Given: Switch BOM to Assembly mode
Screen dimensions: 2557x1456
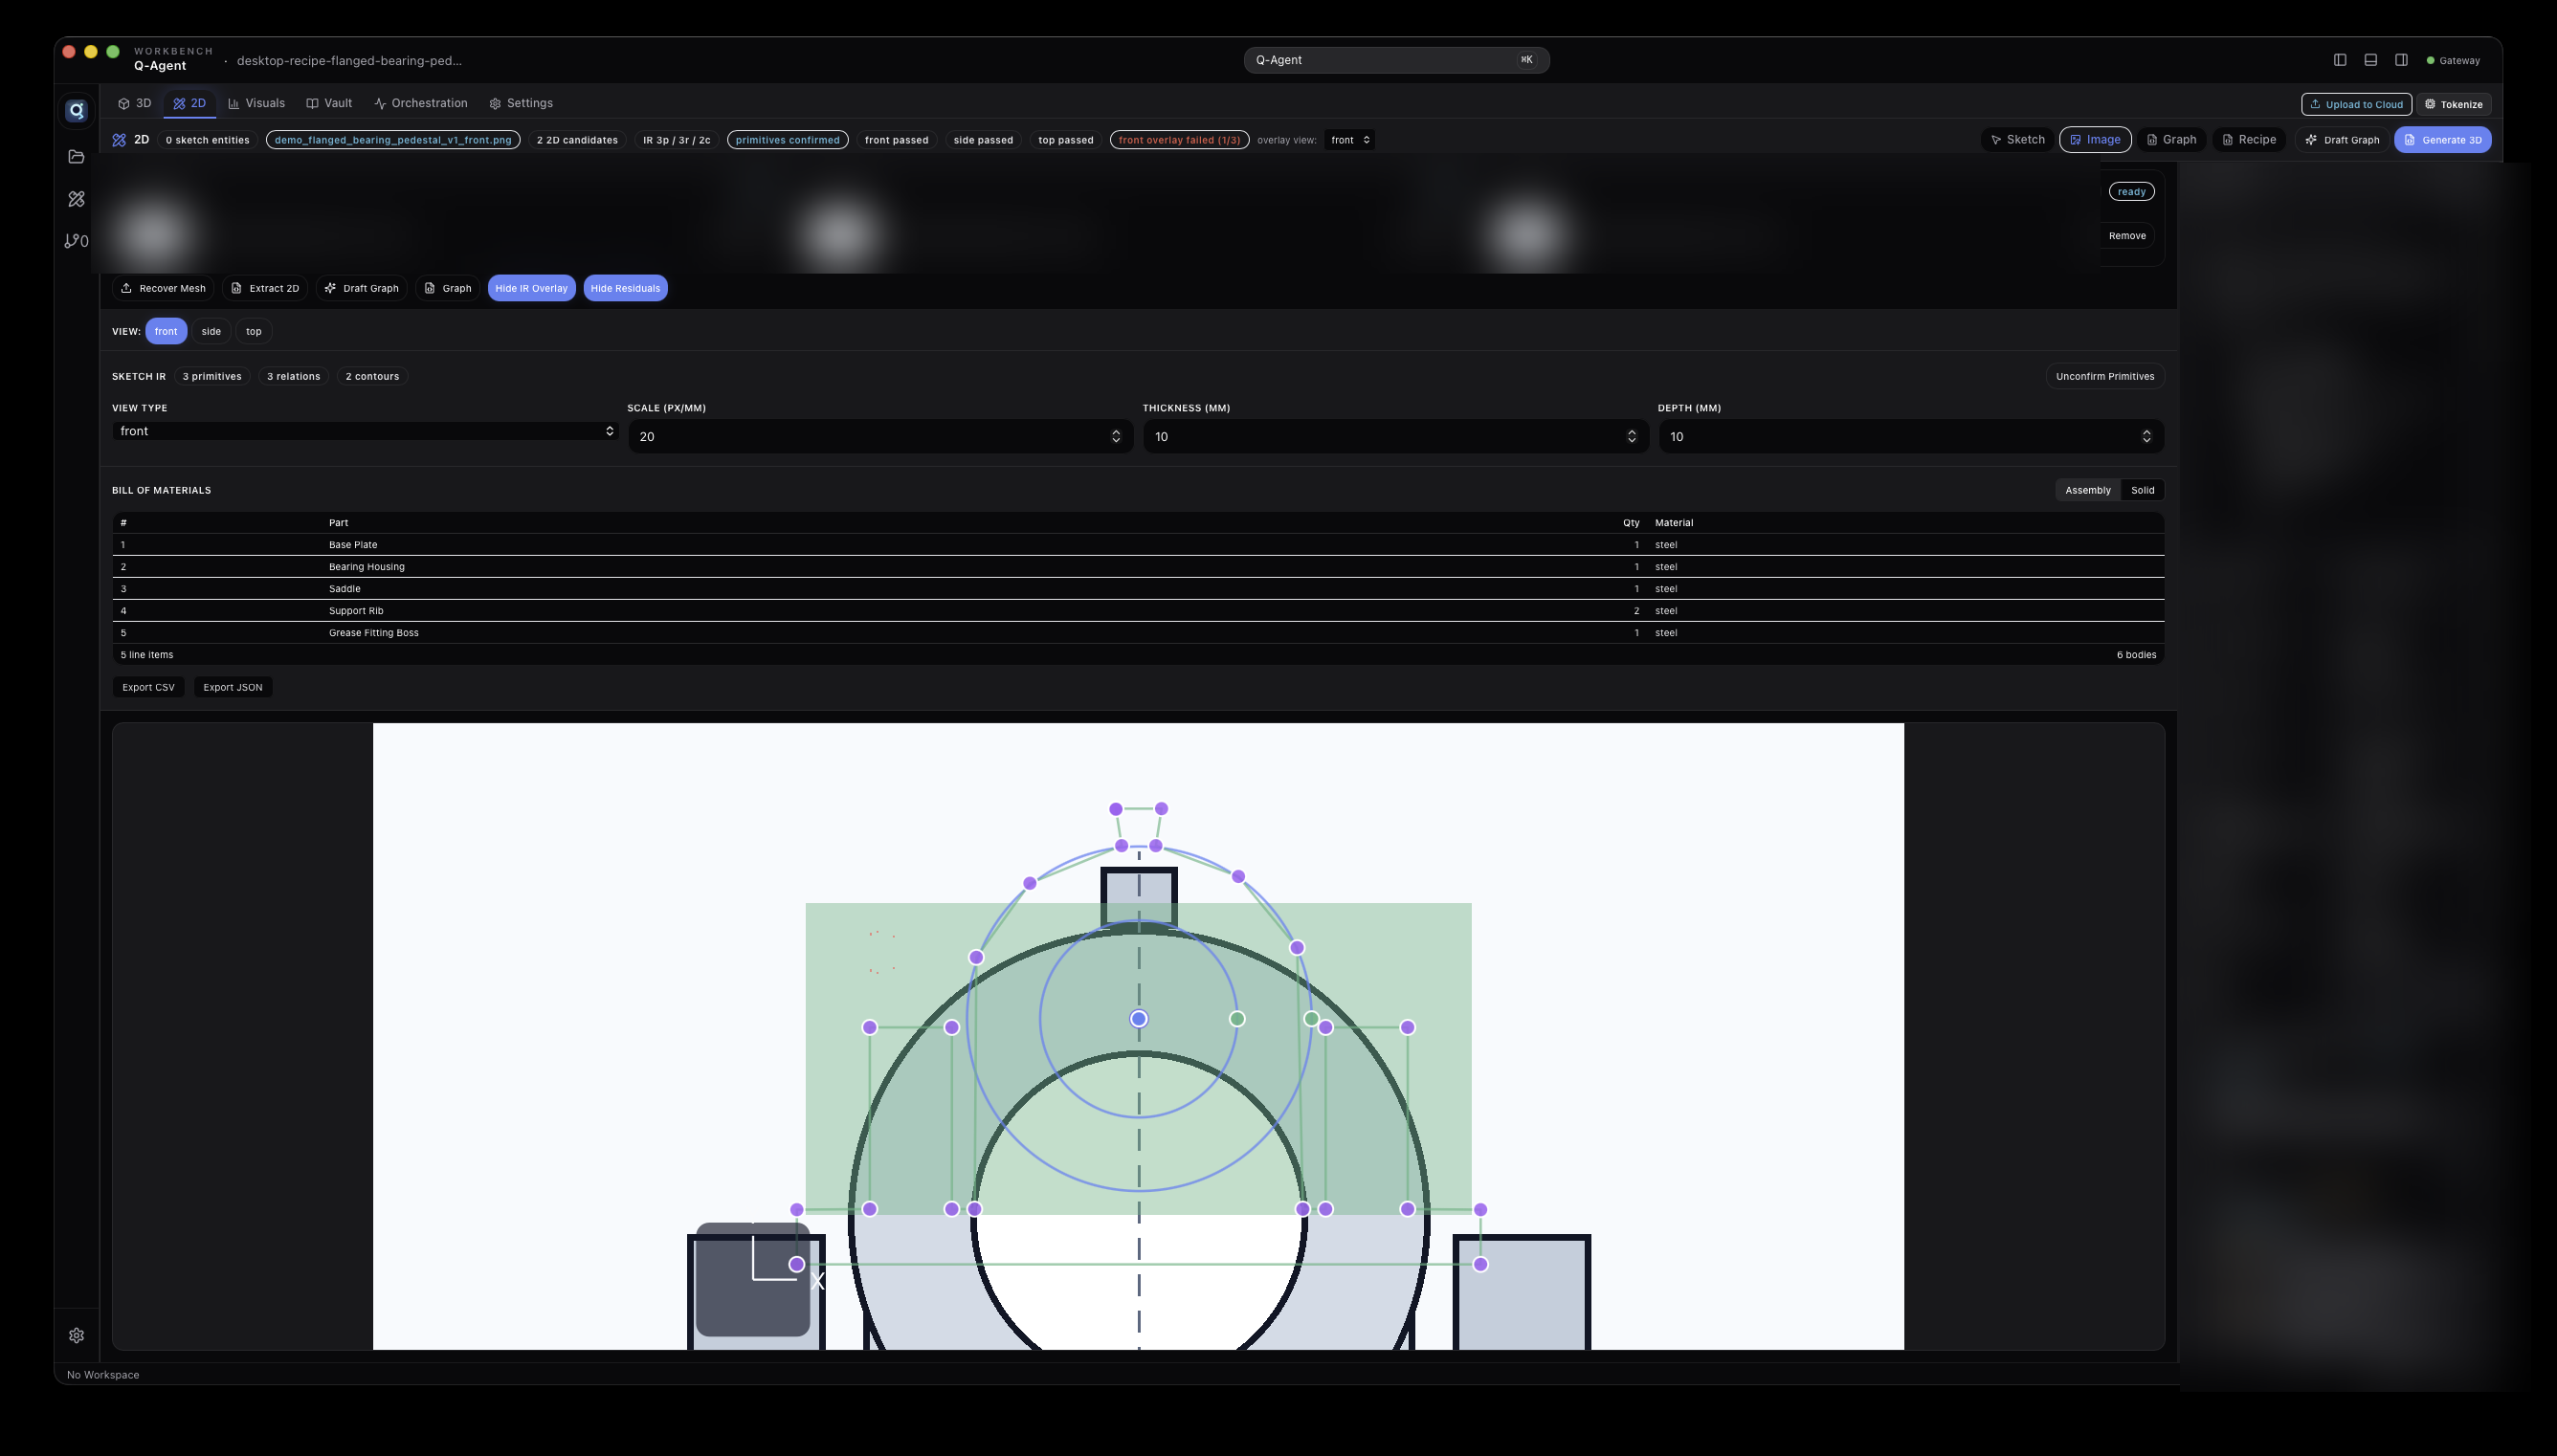Looking at the screenshot, I should pyautogui.click(x=2088, y=490).
